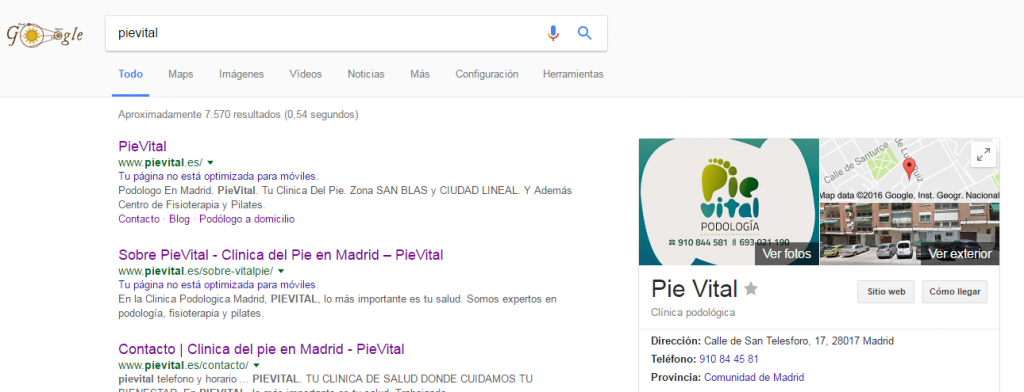Call the phone number 910 84 45 81
Screen dimensions: 1024x392
(729, 359)
